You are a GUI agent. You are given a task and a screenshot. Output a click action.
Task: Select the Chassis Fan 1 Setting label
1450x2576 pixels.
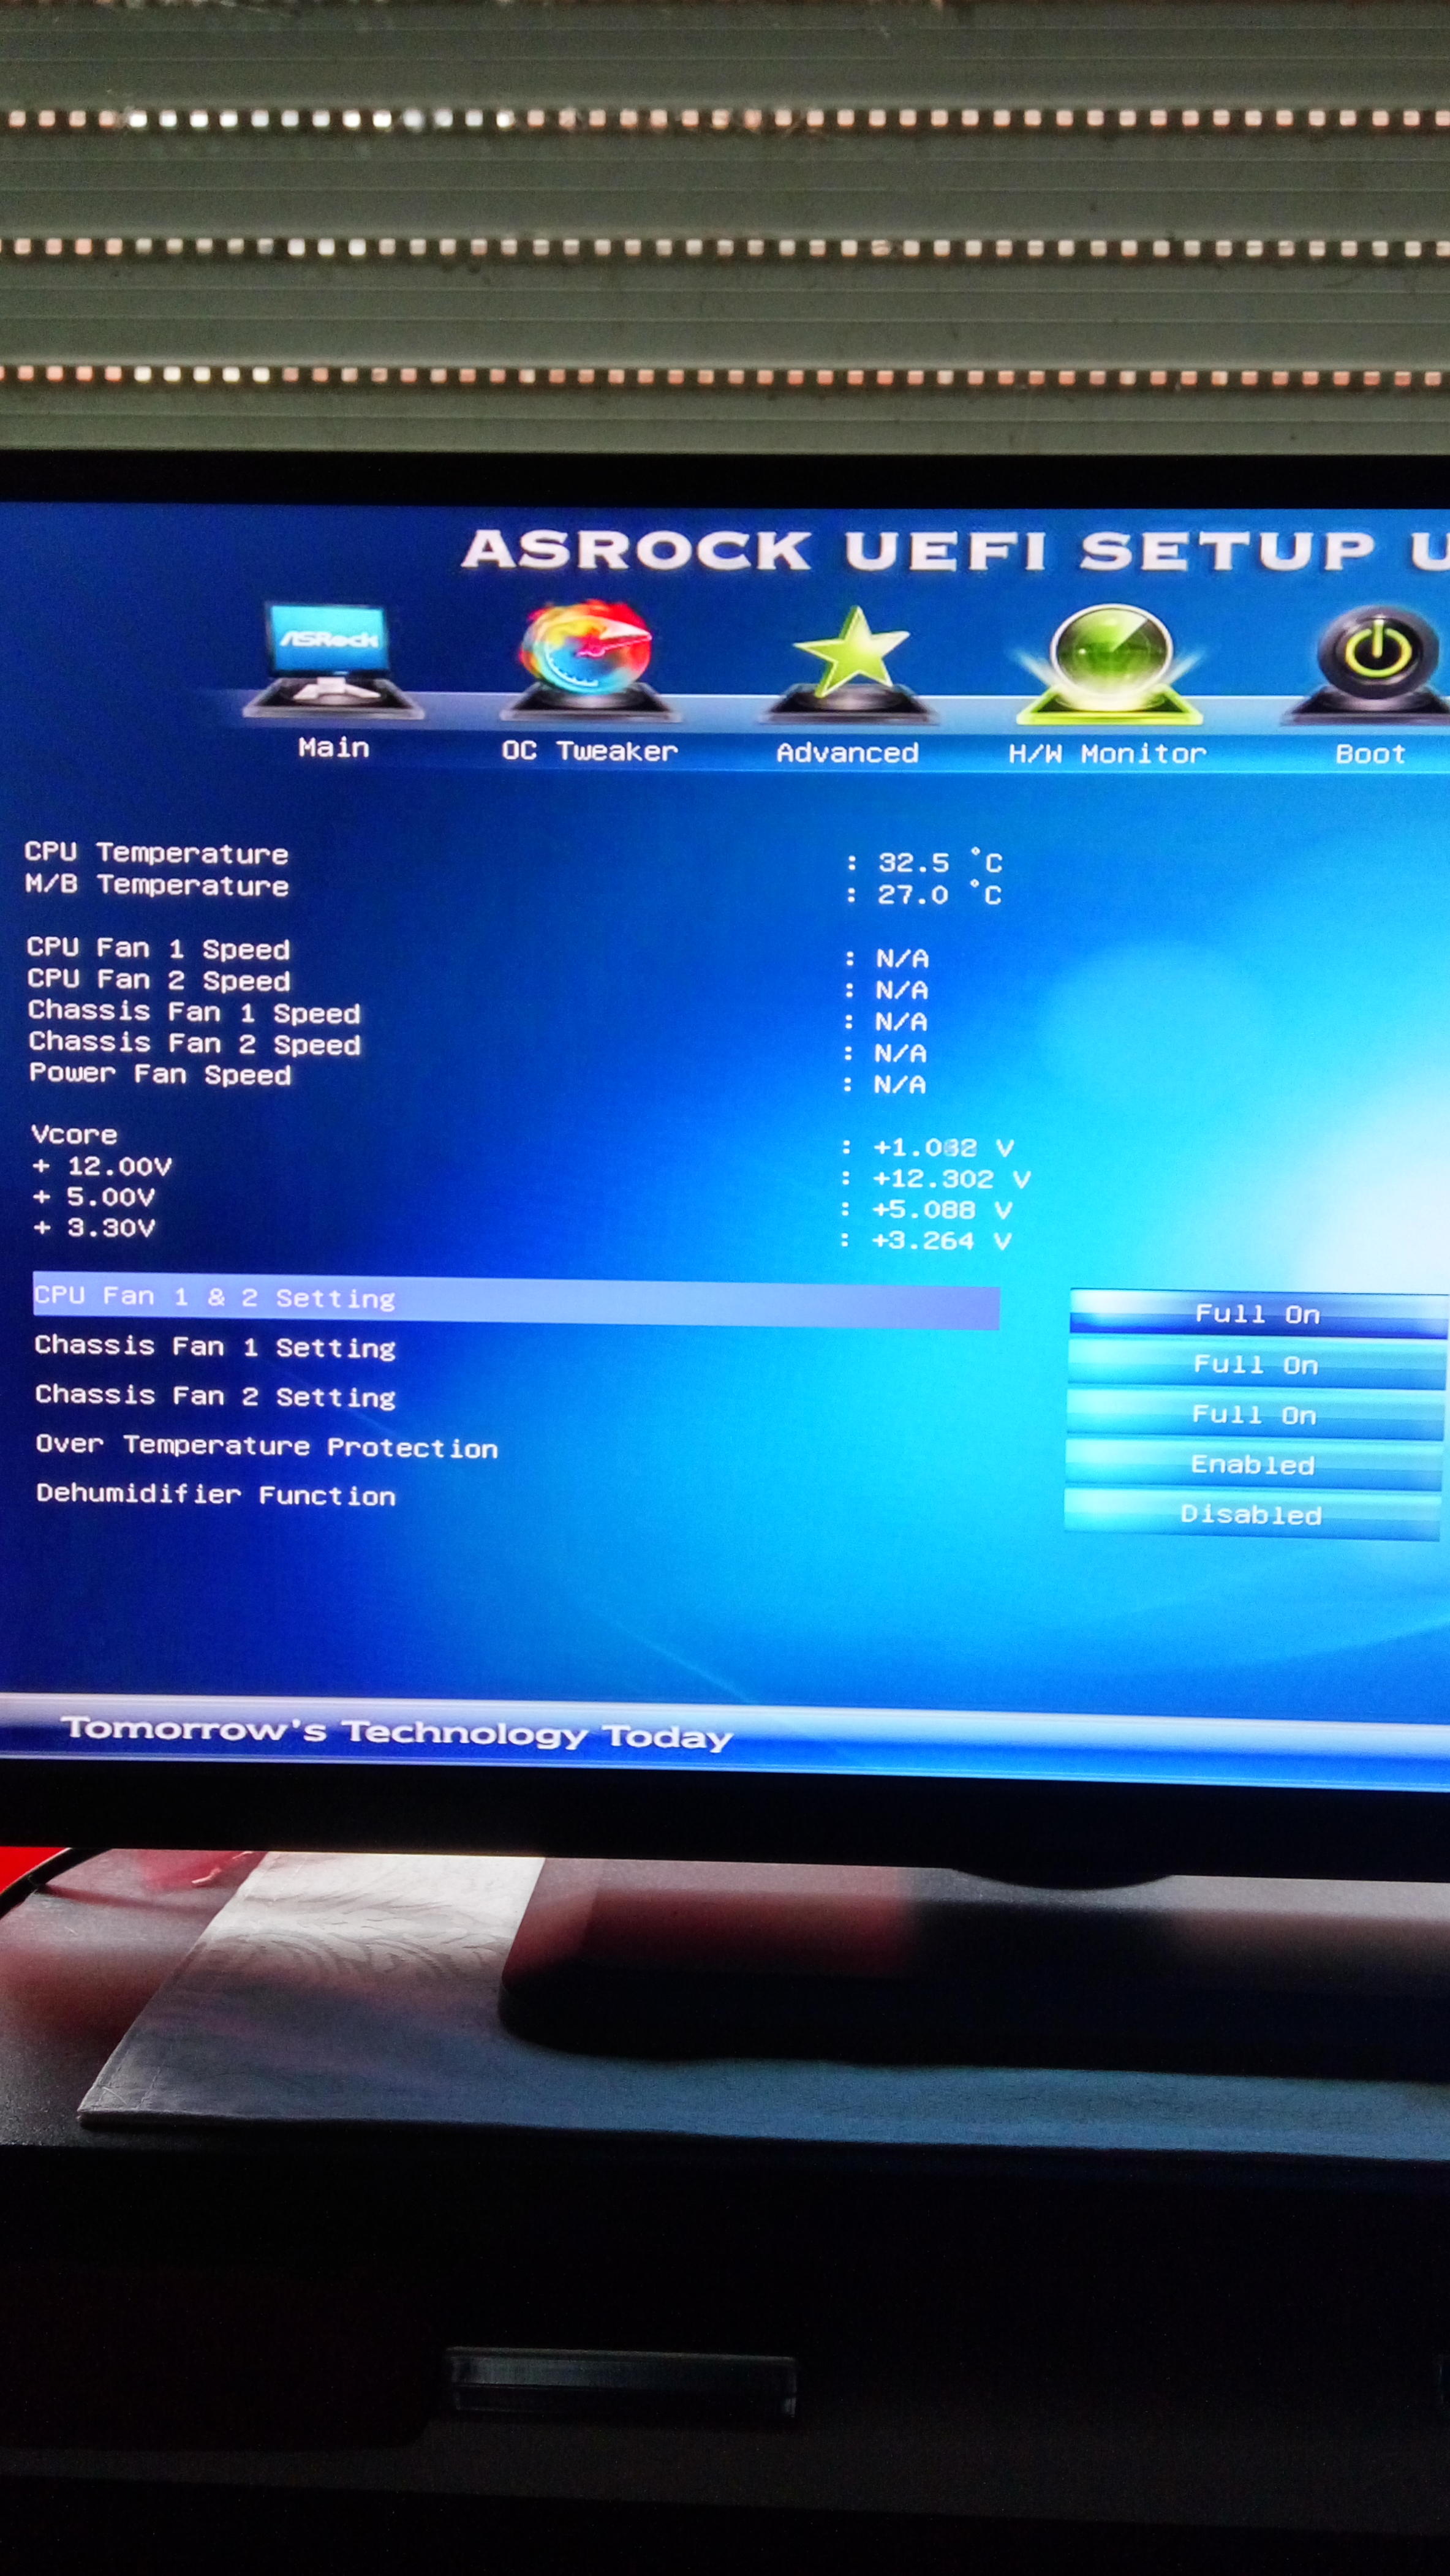215,1347
